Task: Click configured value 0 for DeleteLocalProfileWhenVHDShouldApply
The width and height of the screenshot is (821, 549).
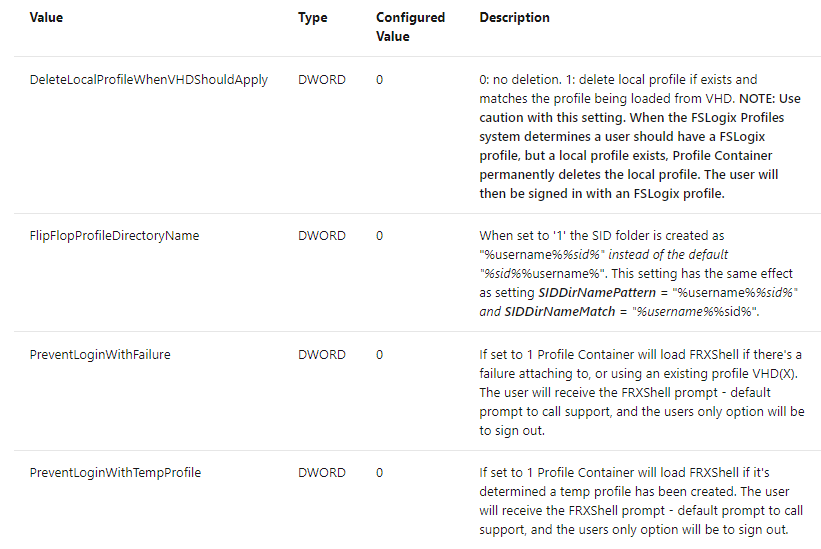Action: coord(380,80)
